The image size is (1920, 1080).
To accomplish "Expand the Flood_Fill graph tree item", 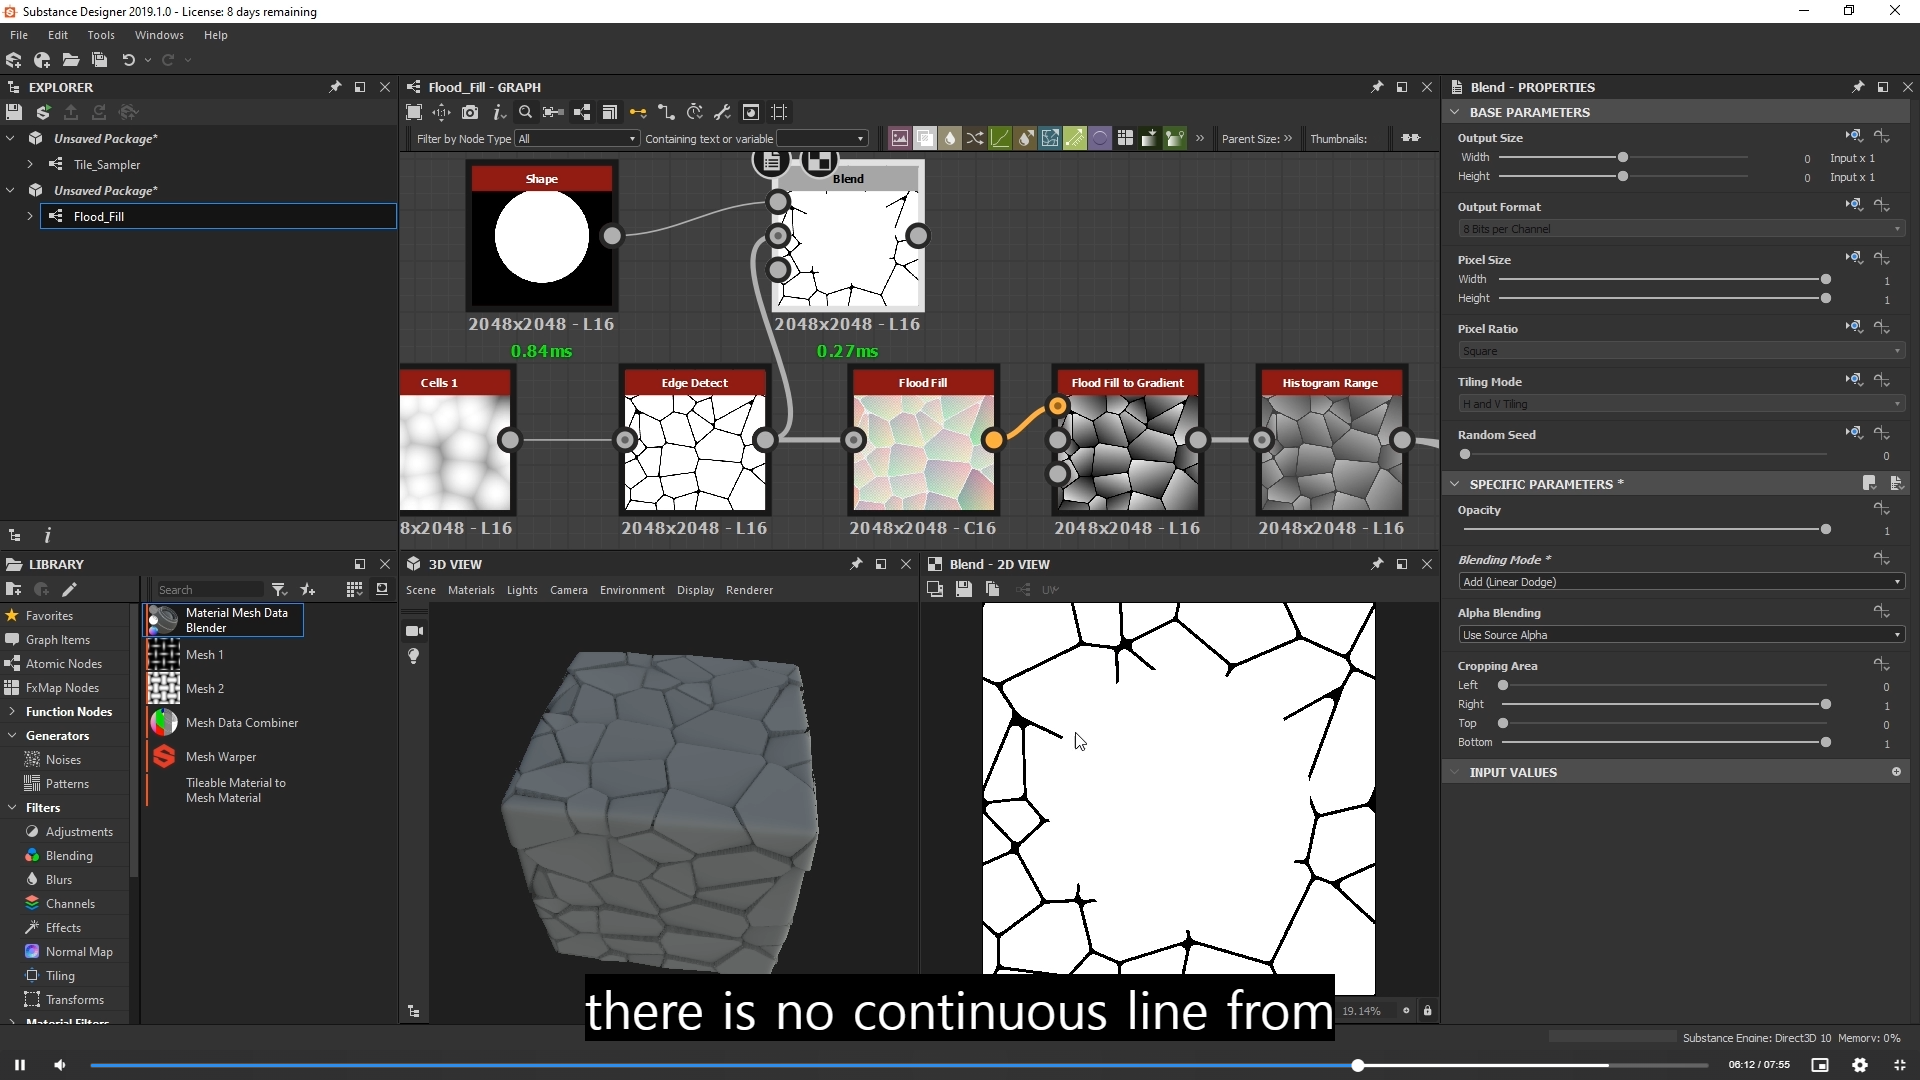I will coord(30,216).
